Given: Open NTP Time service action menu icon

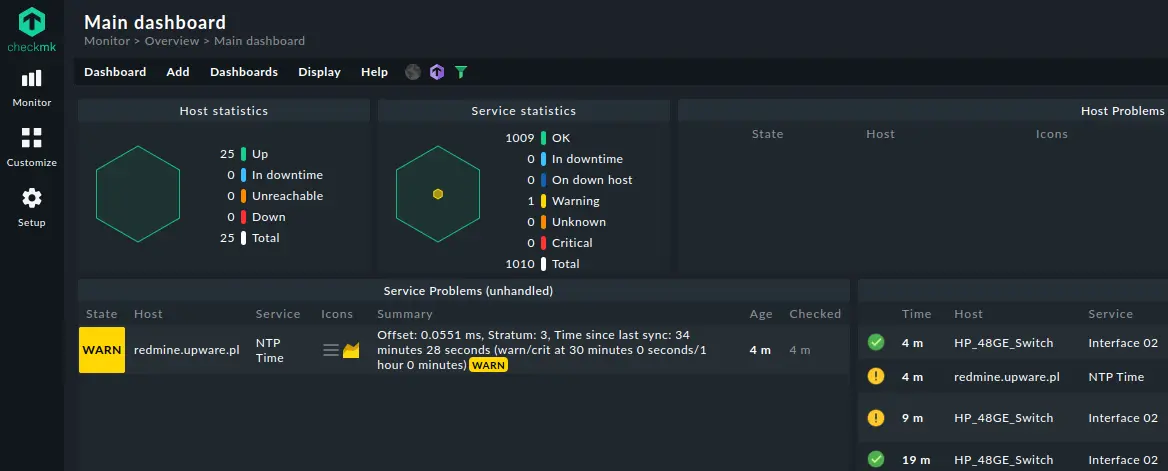Looking at the screenshot, I should pyautogui.click(x=331, y=350).
